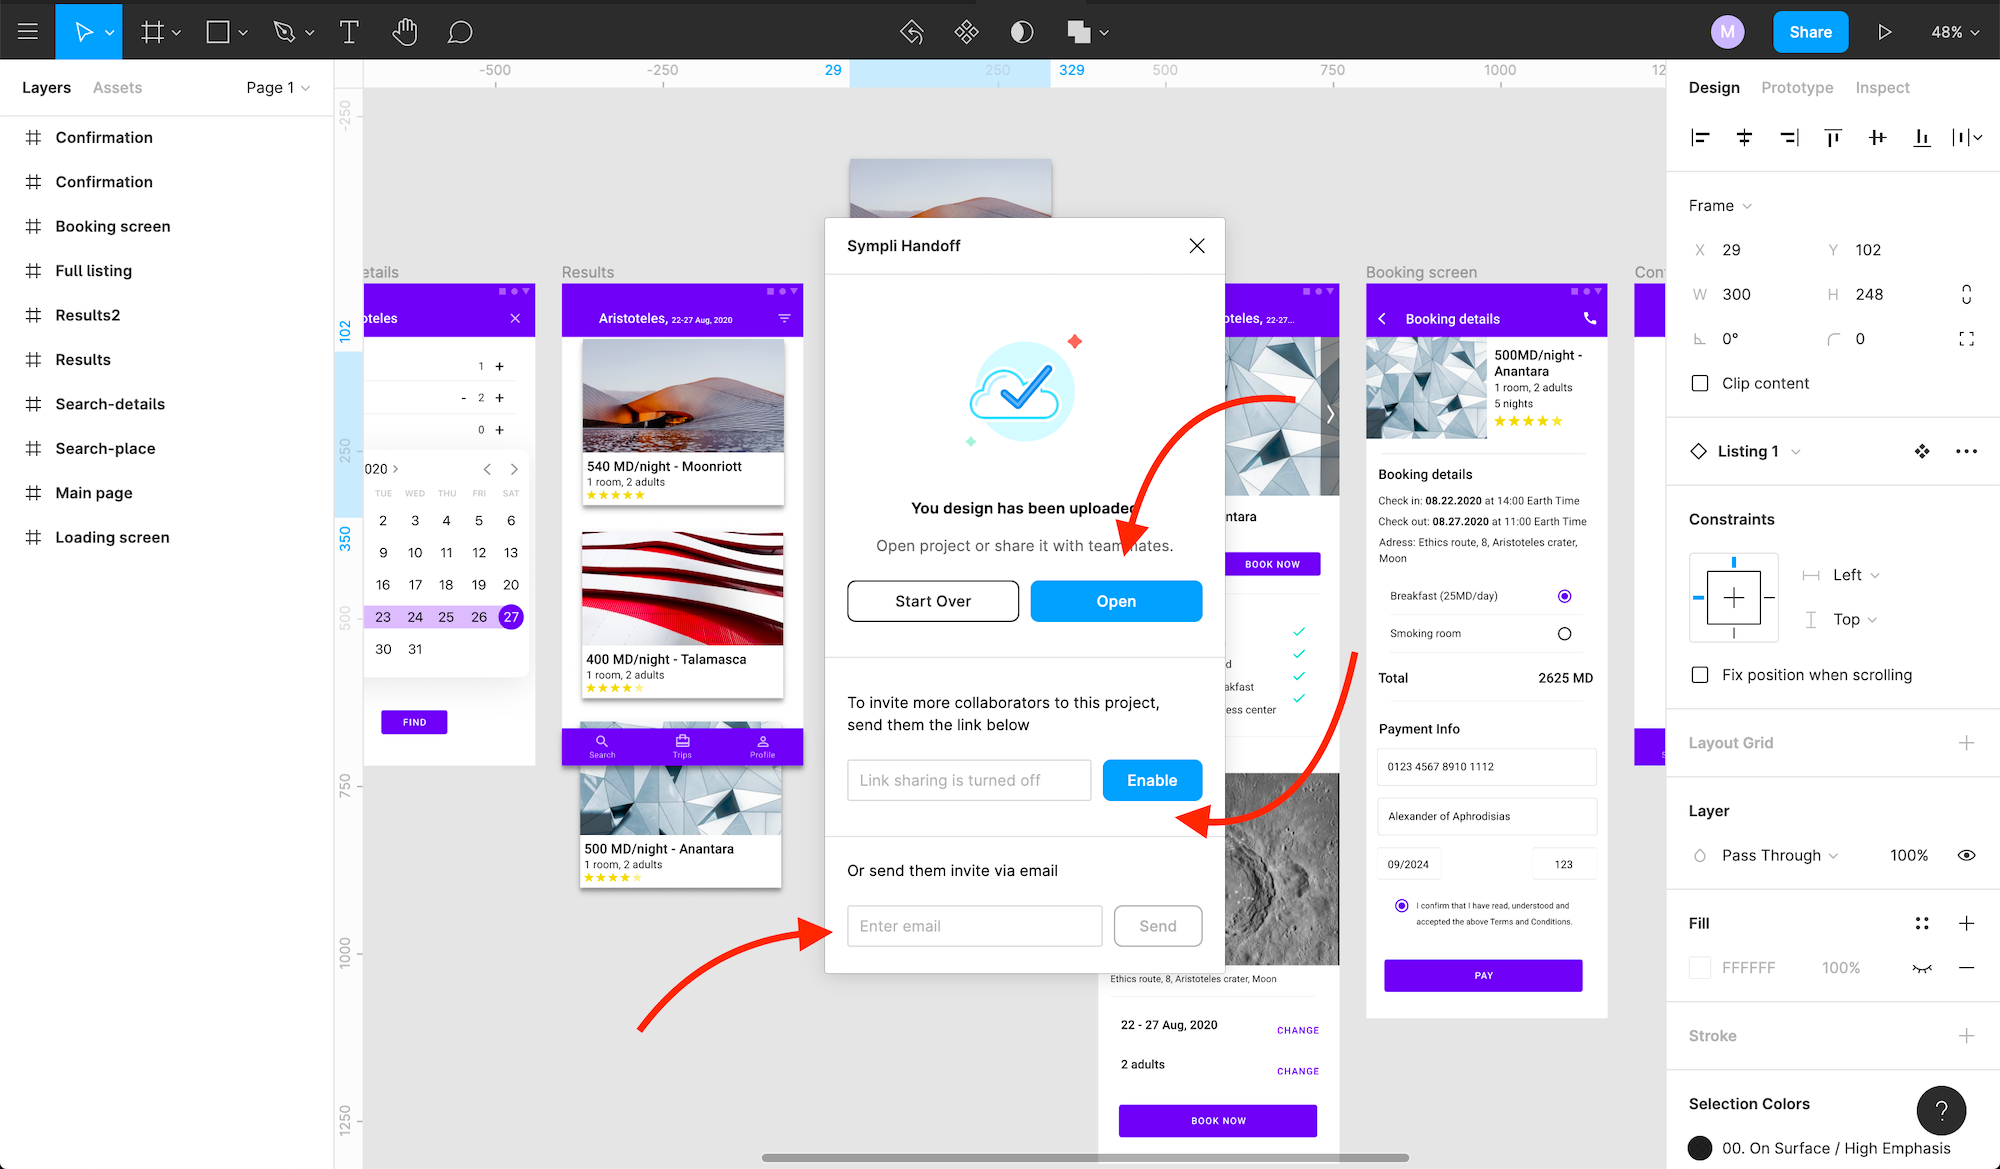2000x1169 pixels.
Task: Expand Move tool options chevron
Action: 110,33
